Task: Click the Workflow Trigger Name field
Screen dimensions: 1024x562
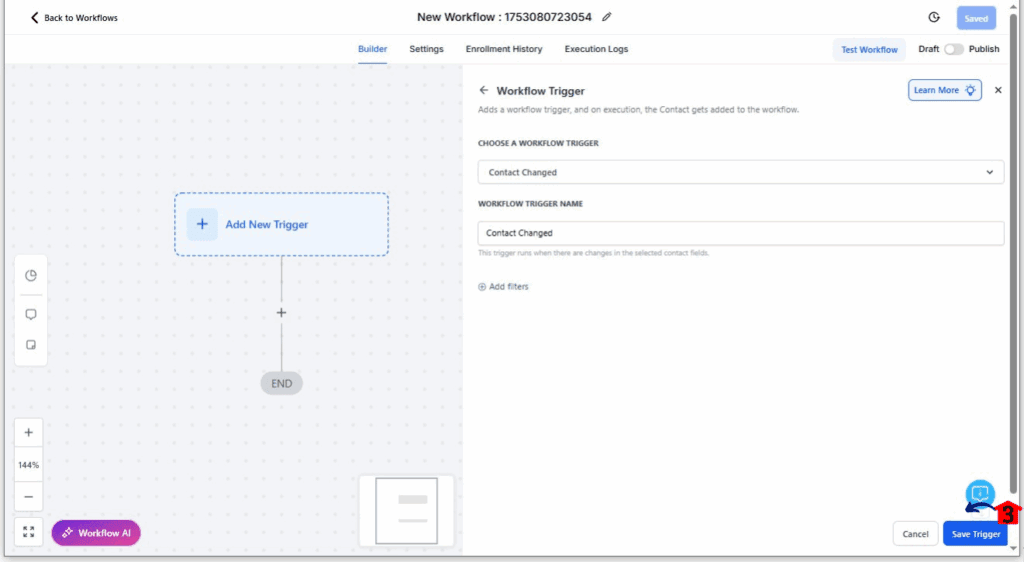Action: click(x=741, y=233)
